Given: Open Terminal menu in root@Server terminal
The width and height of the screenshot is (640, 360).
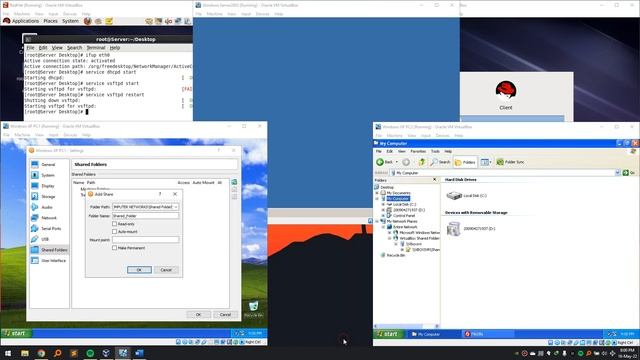Looking at the screenshot, I should pos(96,48).
